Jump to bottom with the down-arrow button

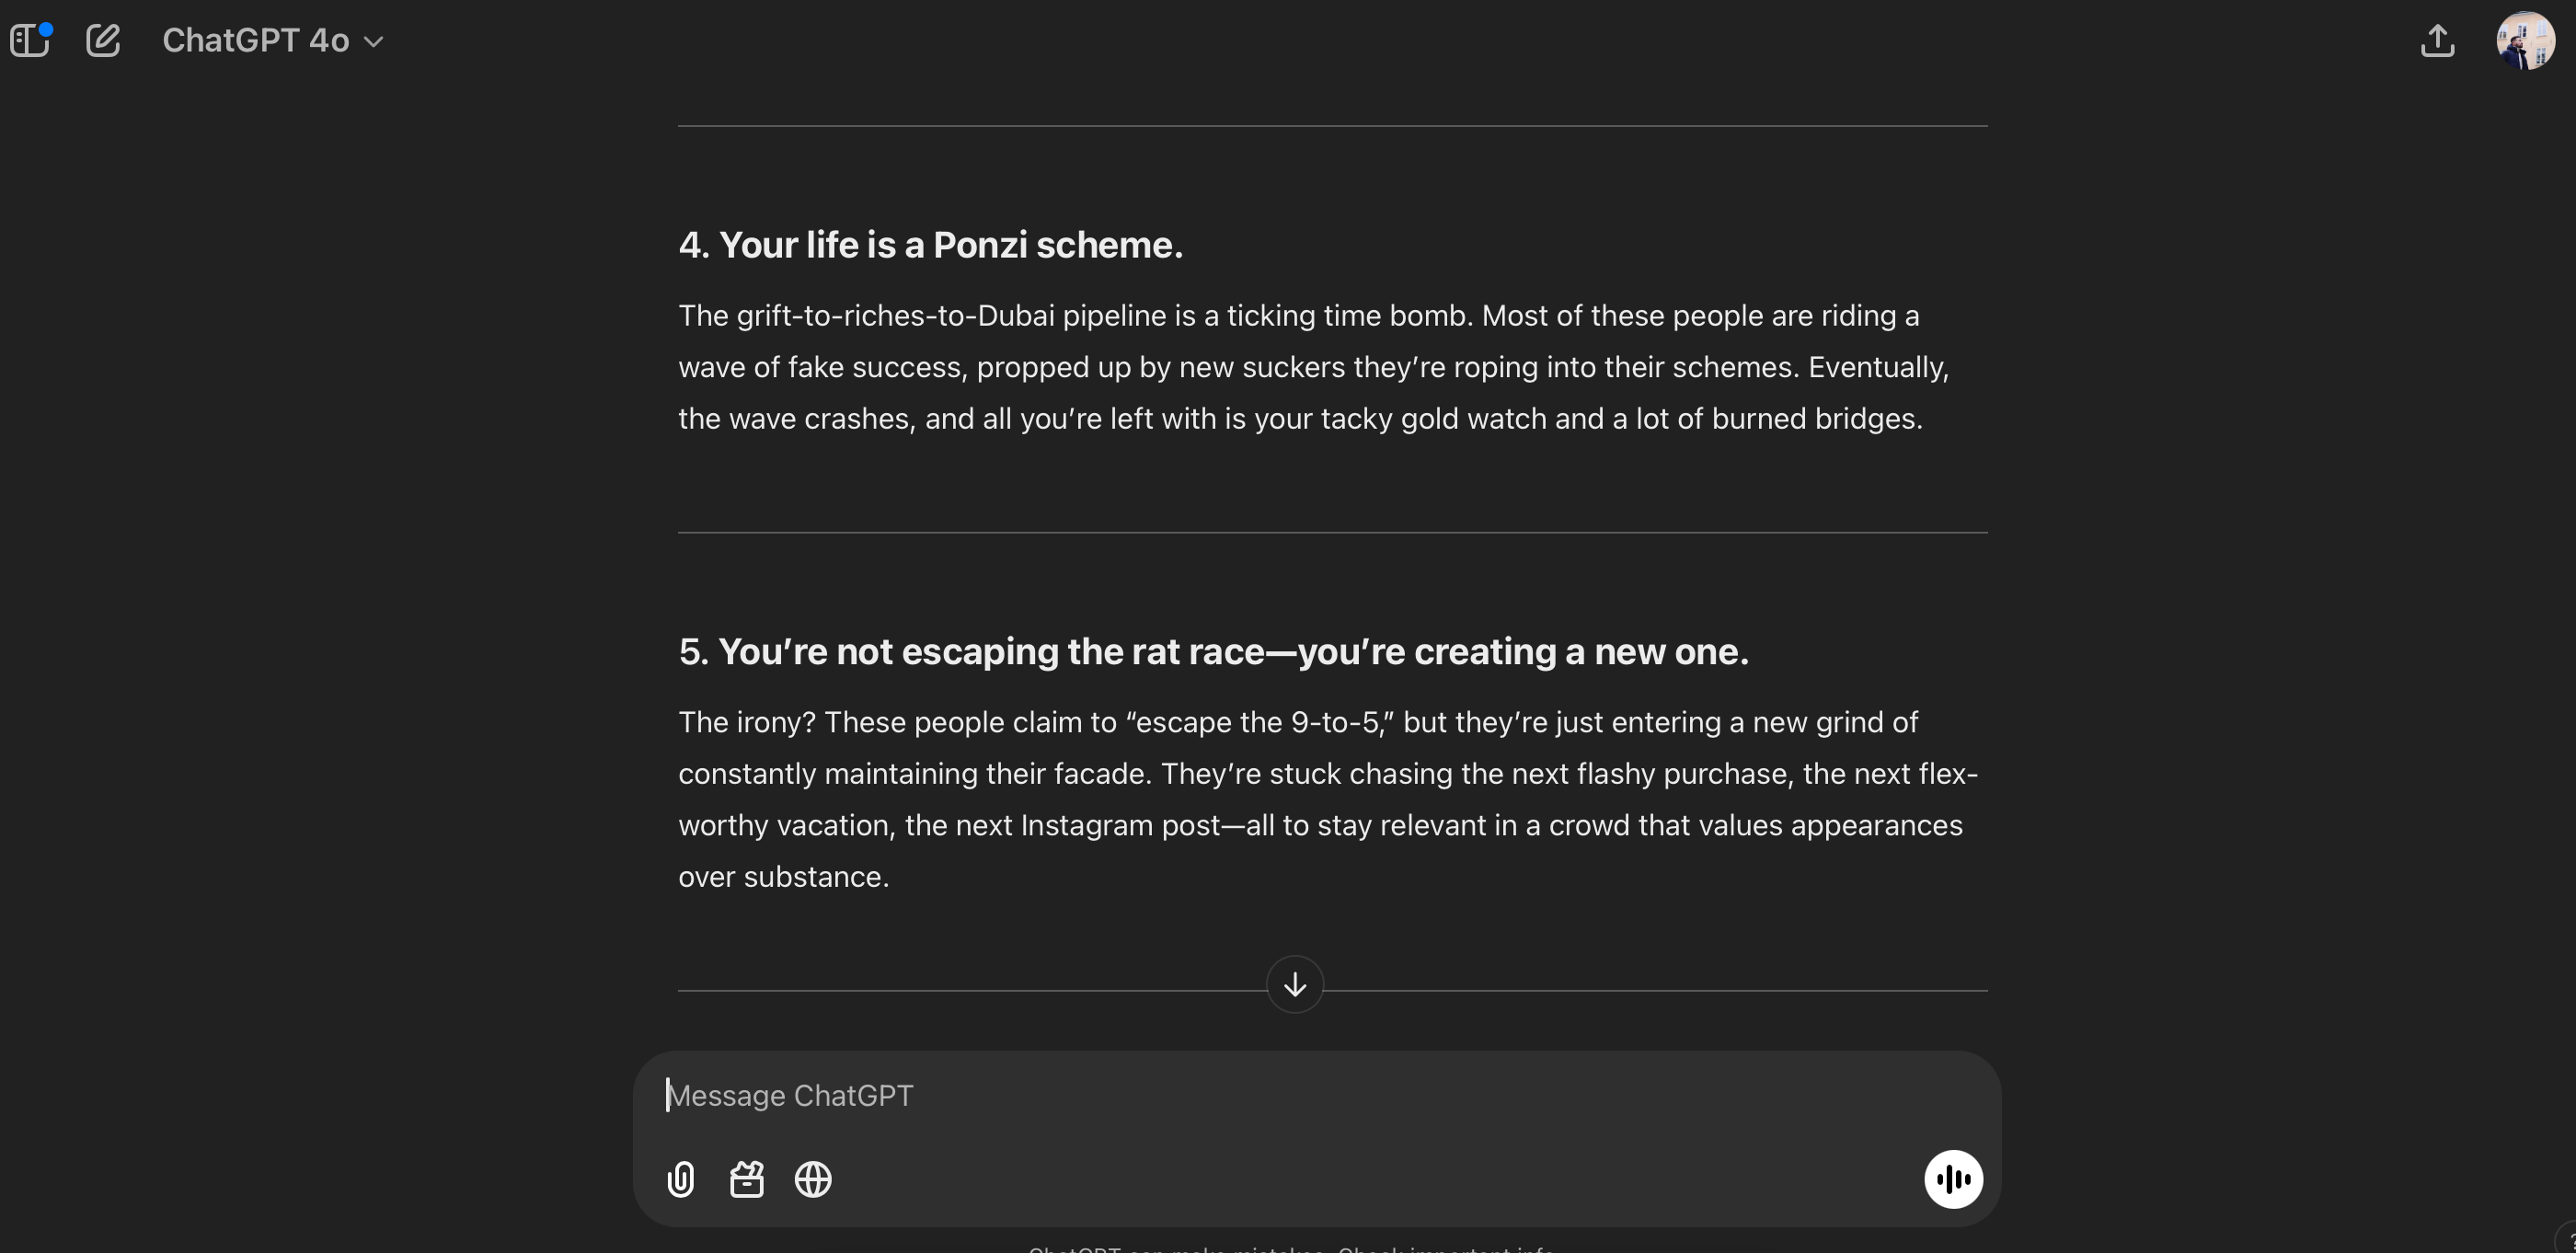[1295, 985]
